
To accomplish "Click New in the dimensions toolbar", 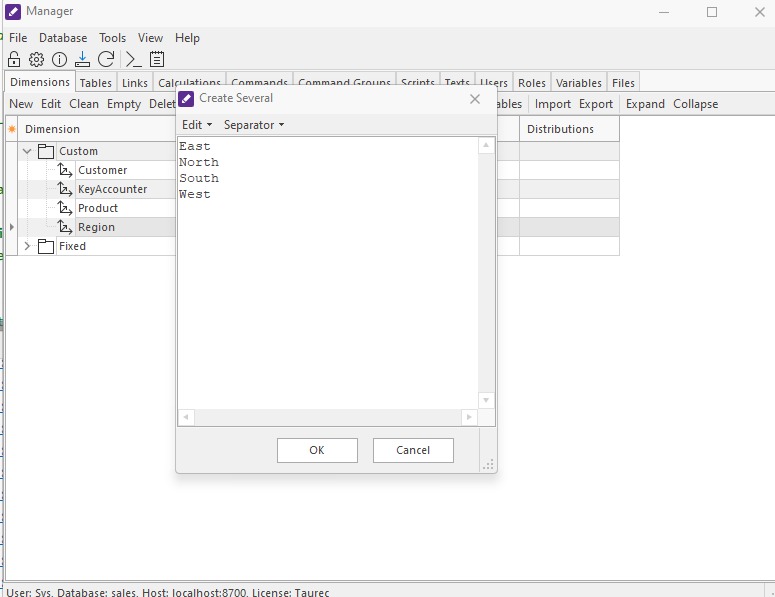I will click(x=21, y=104).
